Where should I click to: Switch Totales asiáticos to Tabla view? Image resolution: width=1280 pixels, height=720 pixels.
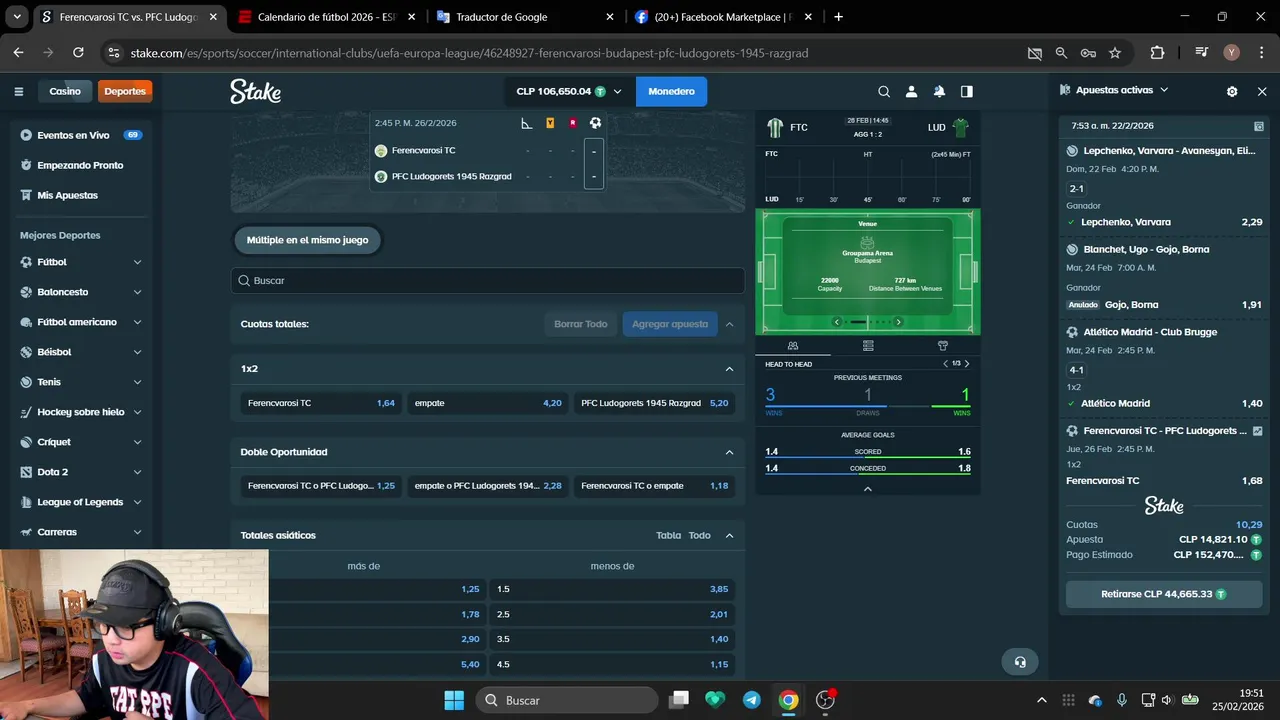click(x=668, y=535)
